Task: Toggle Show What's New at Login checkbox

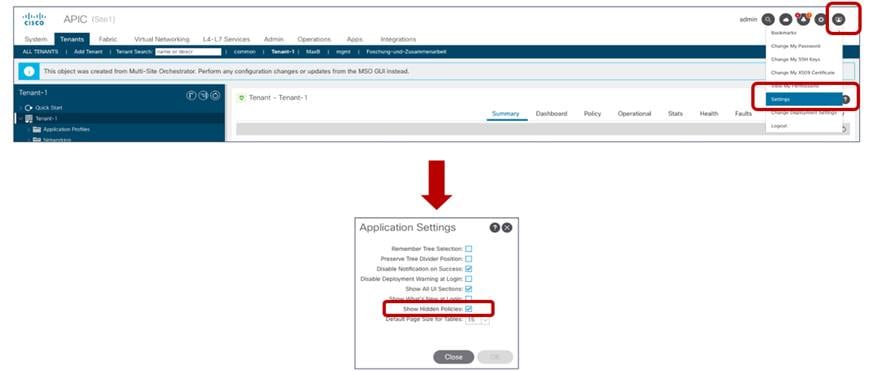Action: pyautogui.click(x=469, y=299)
